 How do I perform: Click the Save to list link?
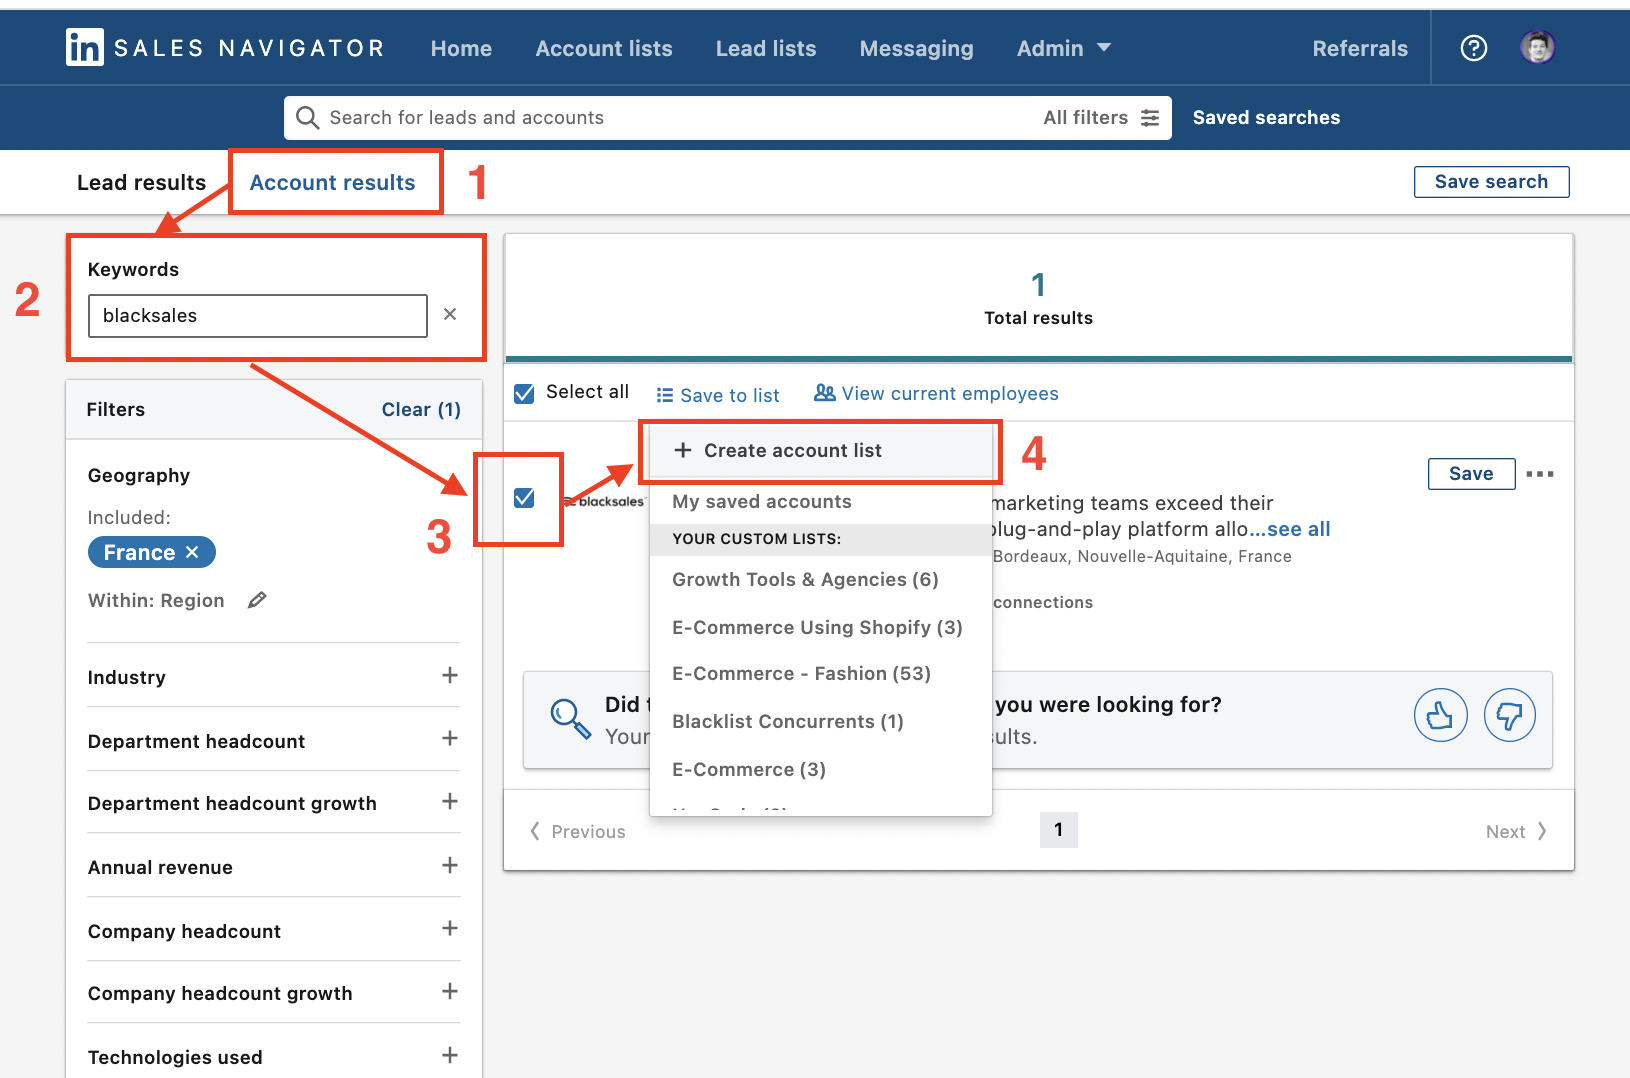tap(730, 395)
